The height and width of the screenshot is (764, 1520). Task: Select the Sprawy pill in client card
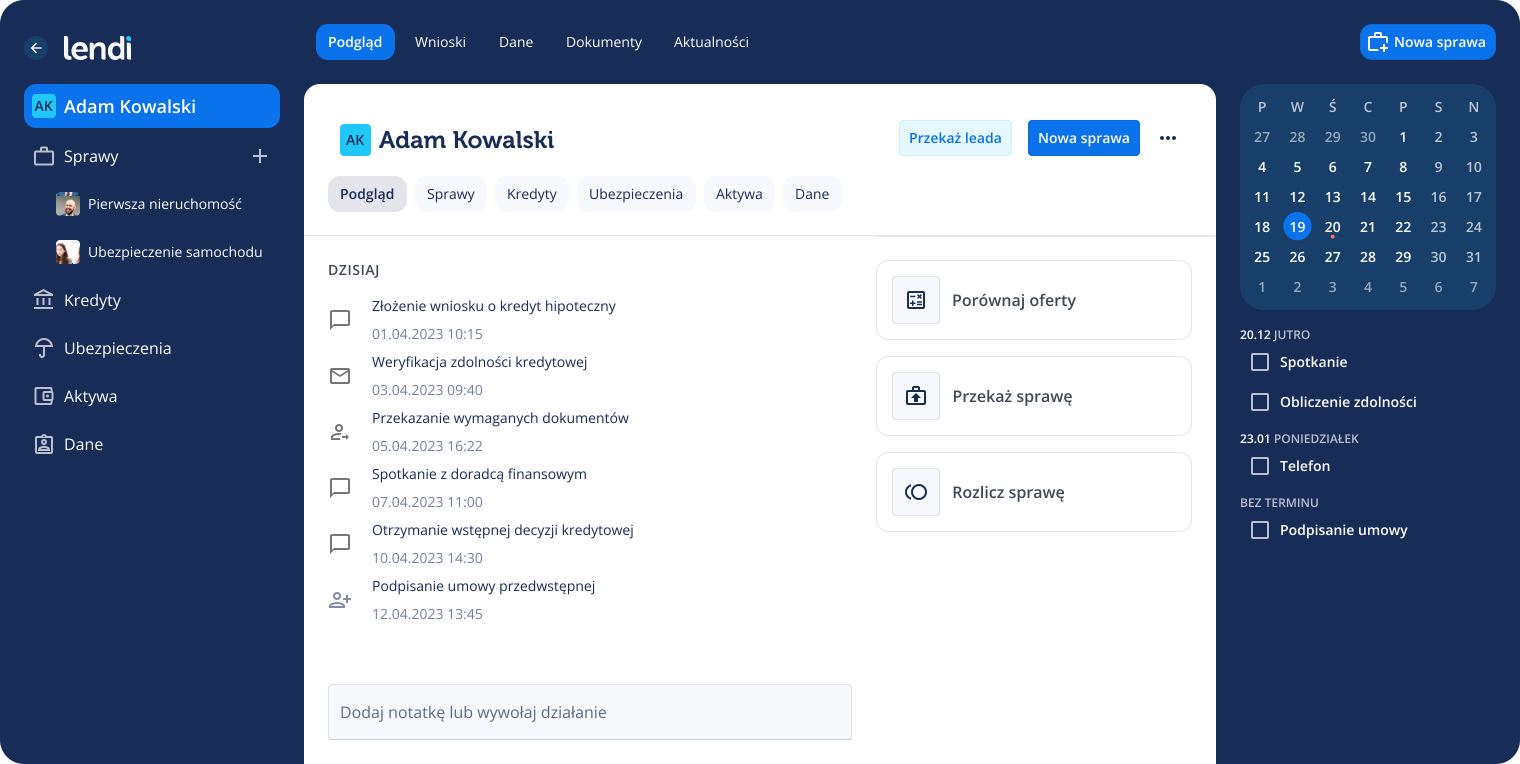pos(451,194)
